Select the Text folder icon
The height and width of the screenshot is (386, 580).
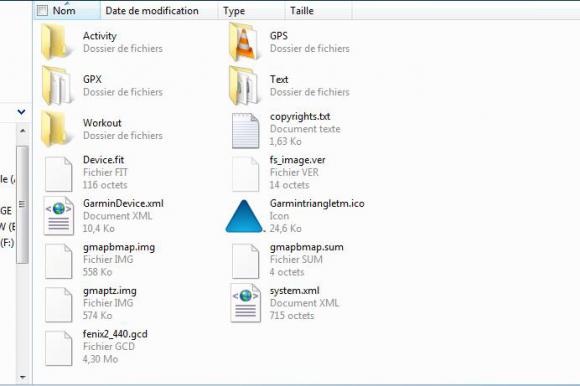click(244, 85)
